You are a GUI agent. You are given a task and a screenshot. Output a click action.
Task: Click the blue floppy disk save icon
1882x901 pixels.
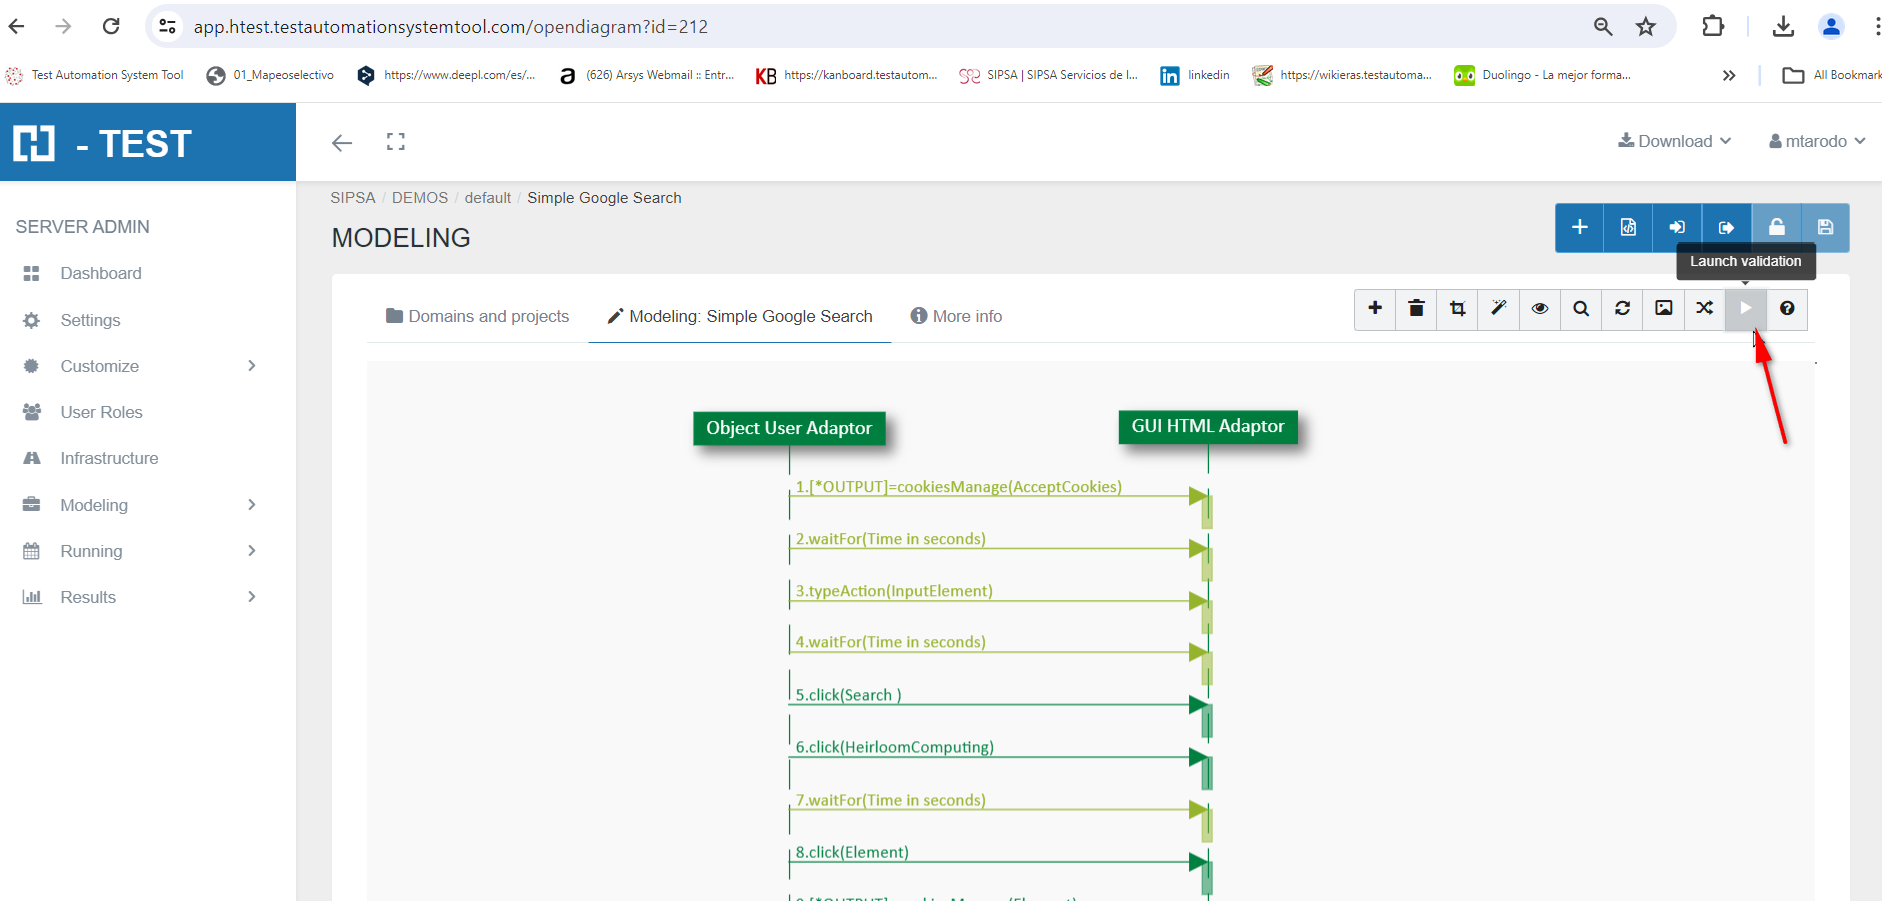click(x=1825, y=228)
